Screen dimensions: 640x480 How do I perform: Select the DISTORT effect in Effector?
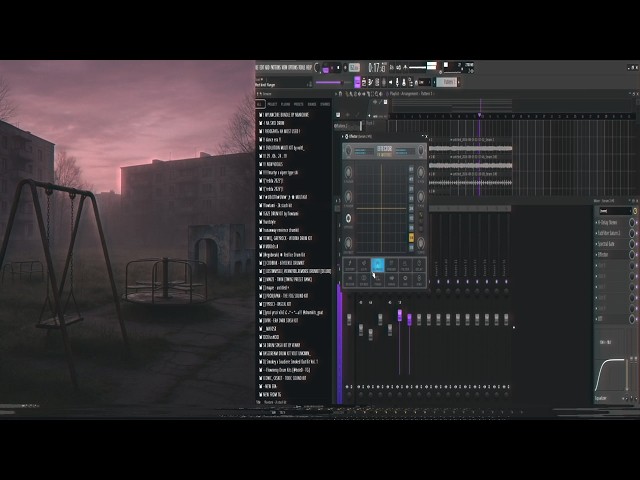(350, 266)
